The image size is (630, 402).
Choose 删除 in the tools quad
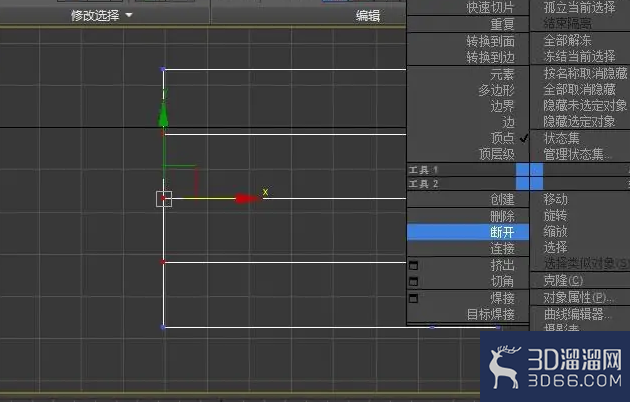(x=502, y=216)
